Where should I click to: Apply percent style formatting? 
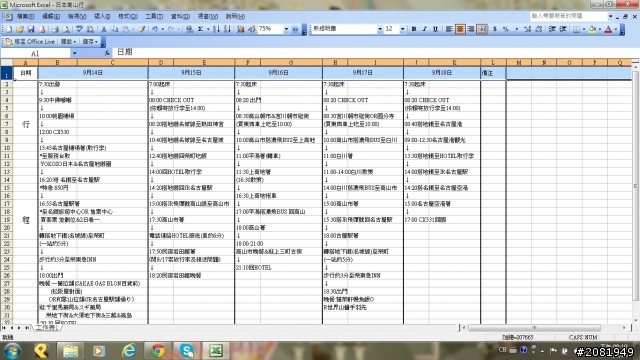[506, 29]
